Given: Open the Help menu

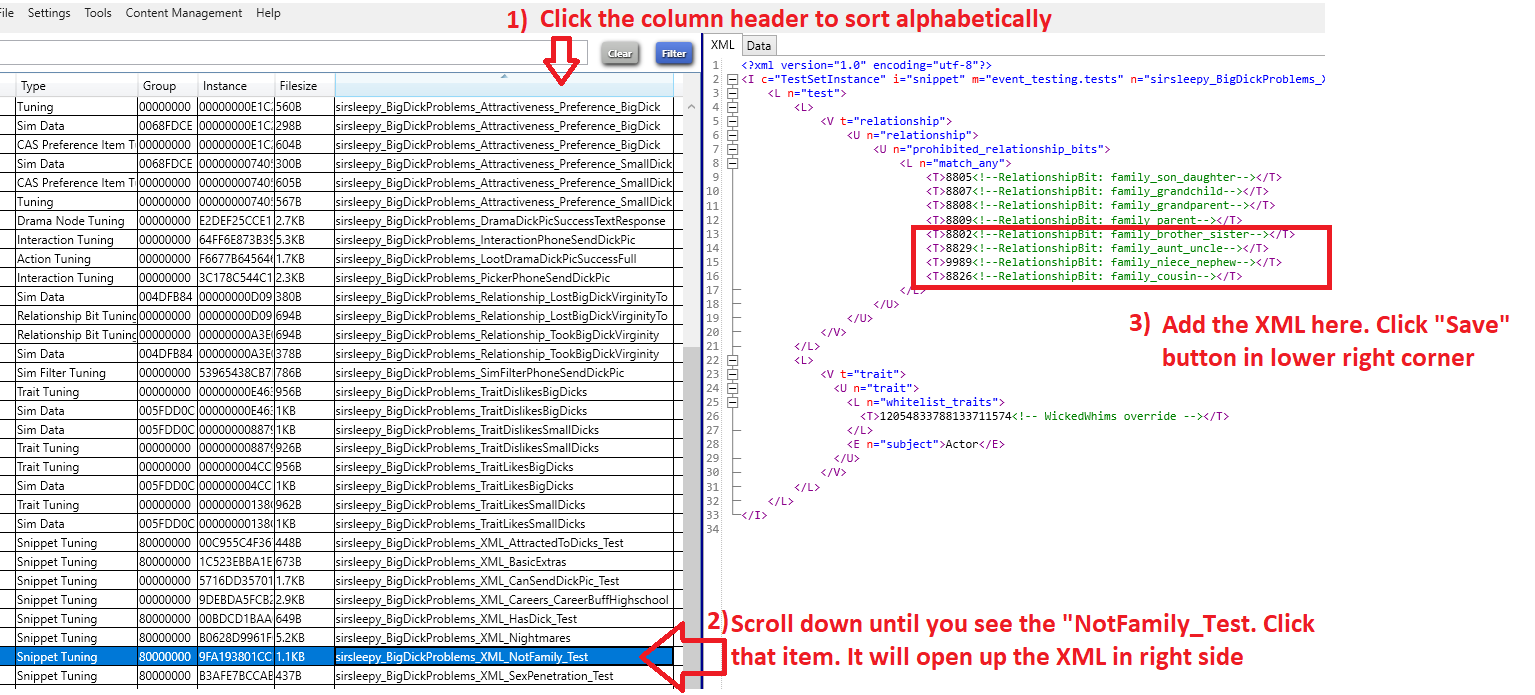Looking at the screenshot, I should pos(268,13).
